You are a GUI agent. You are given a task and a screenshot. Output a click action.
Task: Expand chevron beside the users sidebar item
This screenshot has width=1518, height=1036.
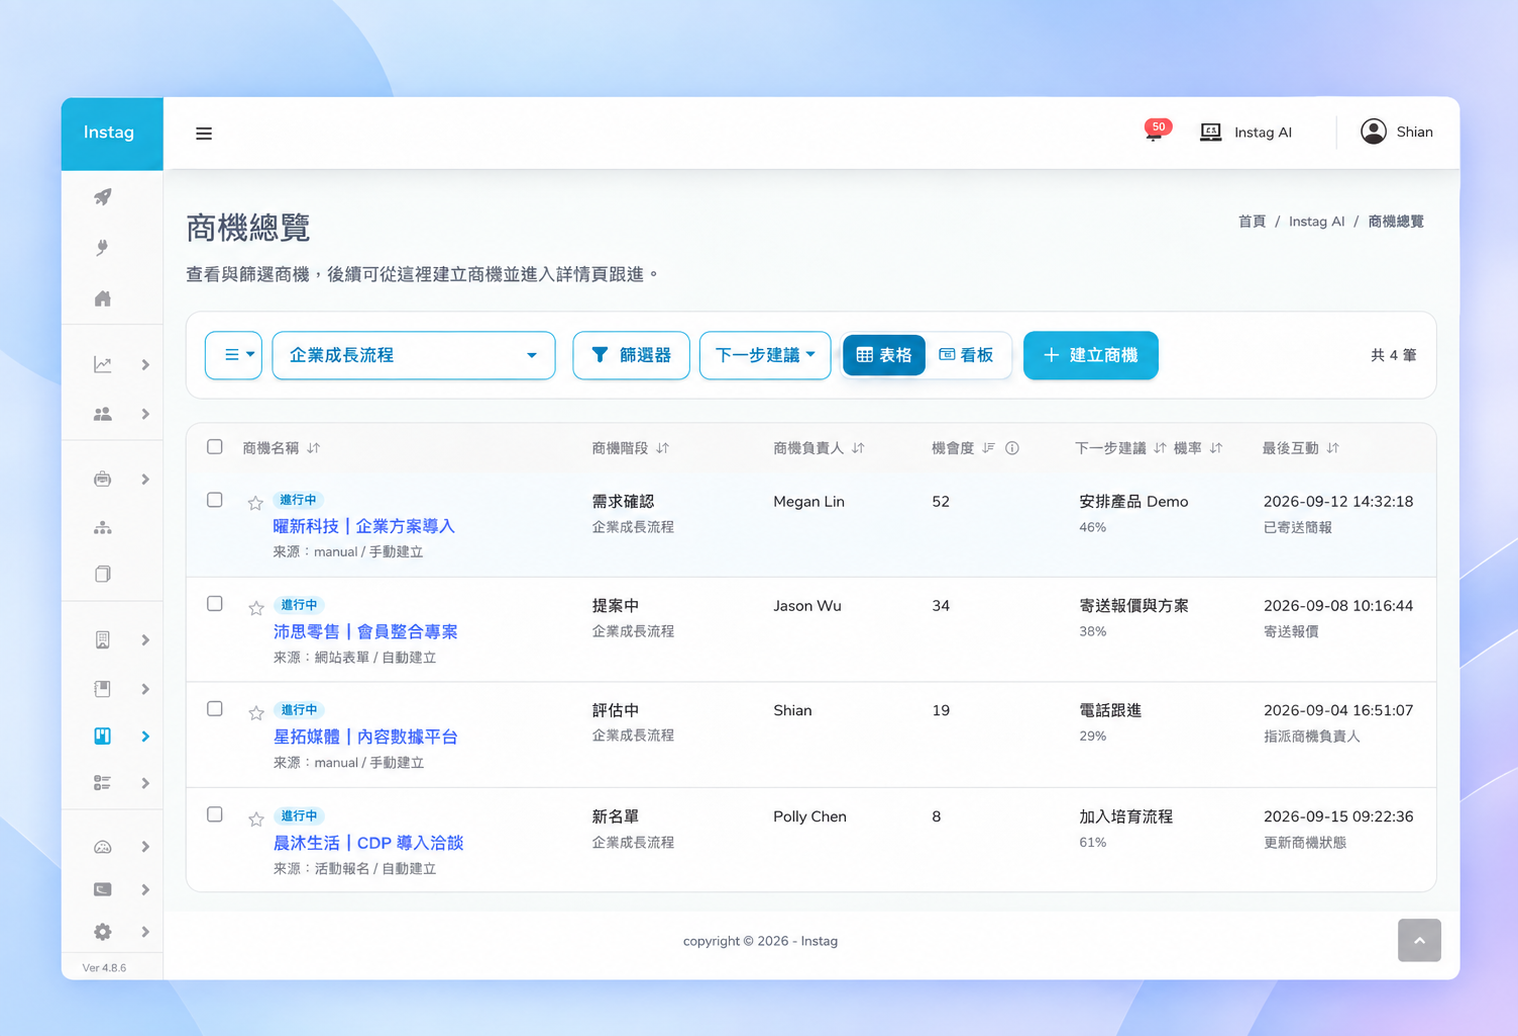pos(145,414)
